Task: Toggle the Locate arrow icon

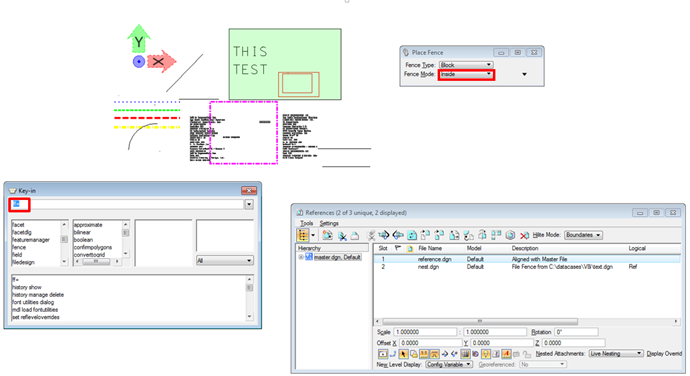Action: click(404, 354)
